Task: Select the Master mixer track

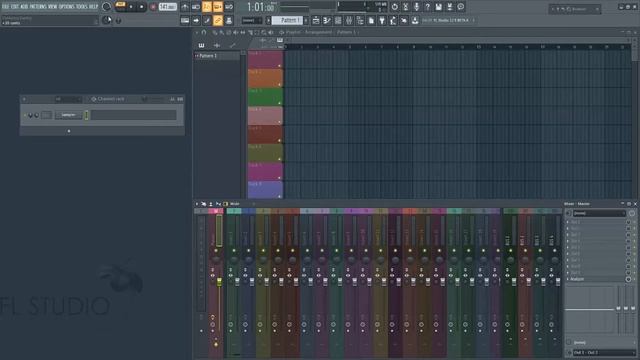Action: pyautogui.click(x=216, y=282)
